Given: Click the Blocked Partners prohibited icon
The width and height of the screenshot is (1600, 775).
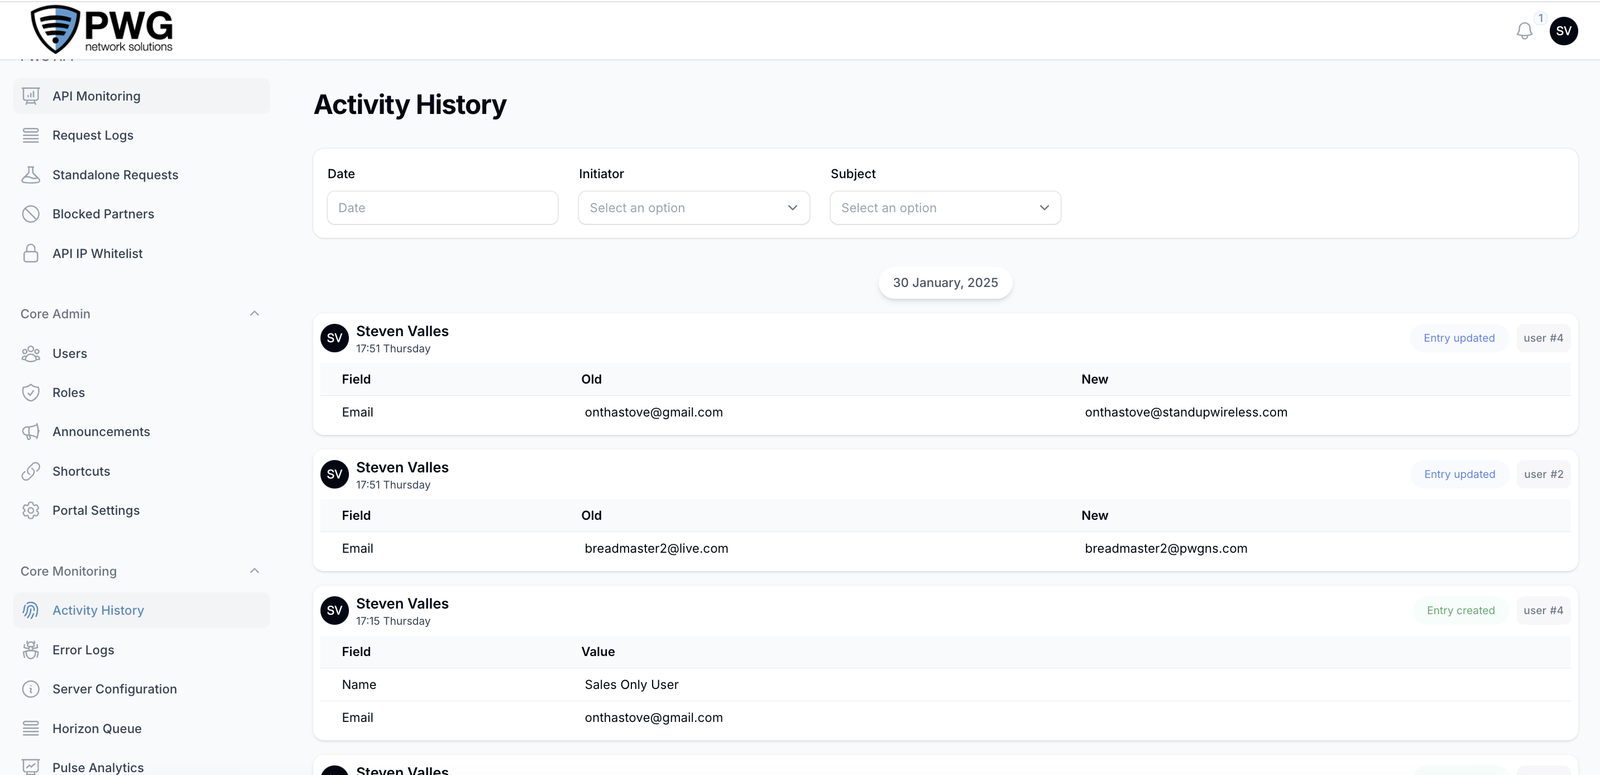Looking at the screenshot, I should tap(31, 214).
